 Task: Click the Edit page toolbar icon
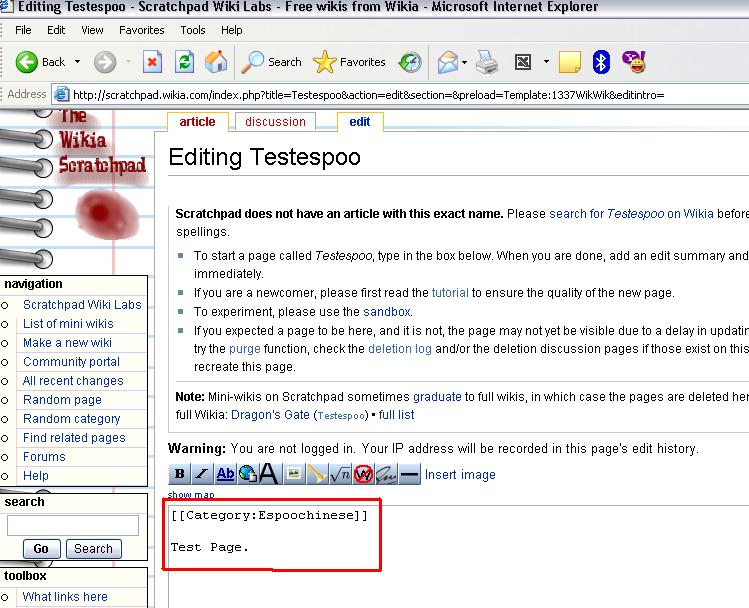tap(523, 62)
